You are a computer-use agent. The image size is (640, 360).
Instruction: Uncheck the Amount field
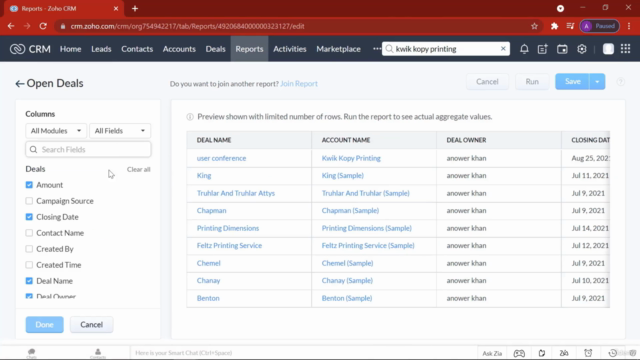(29, 185)
